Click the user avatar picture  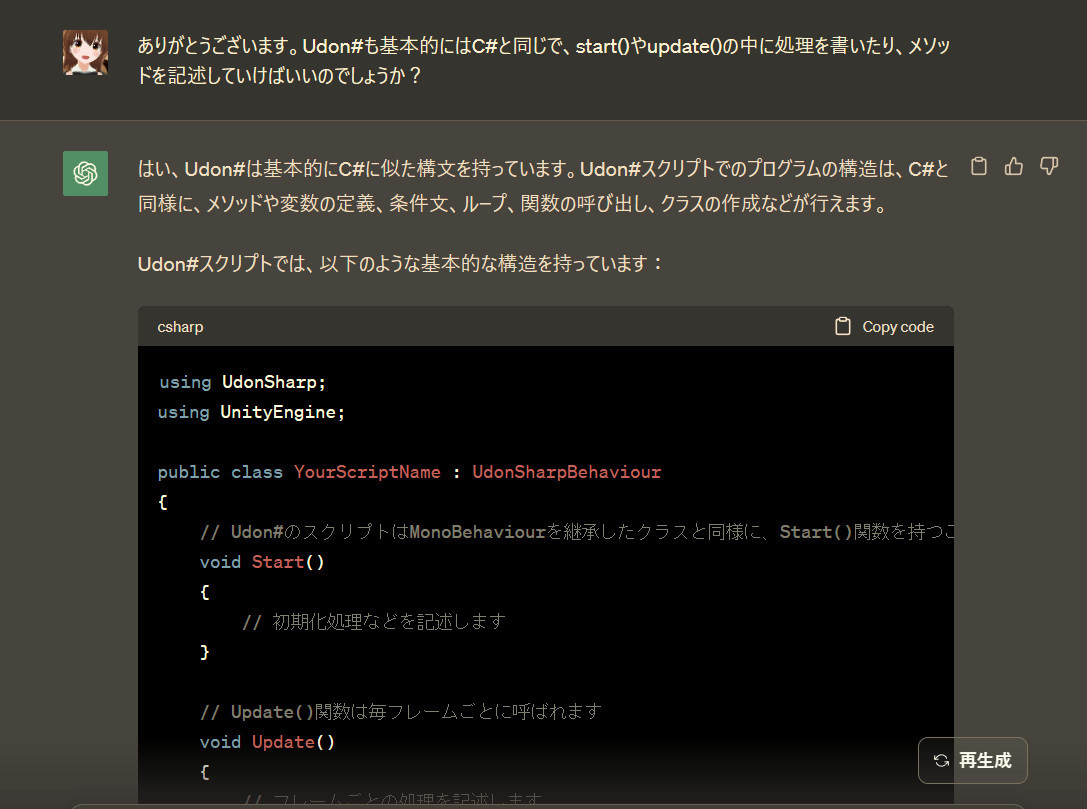click(x=85, y=52)
